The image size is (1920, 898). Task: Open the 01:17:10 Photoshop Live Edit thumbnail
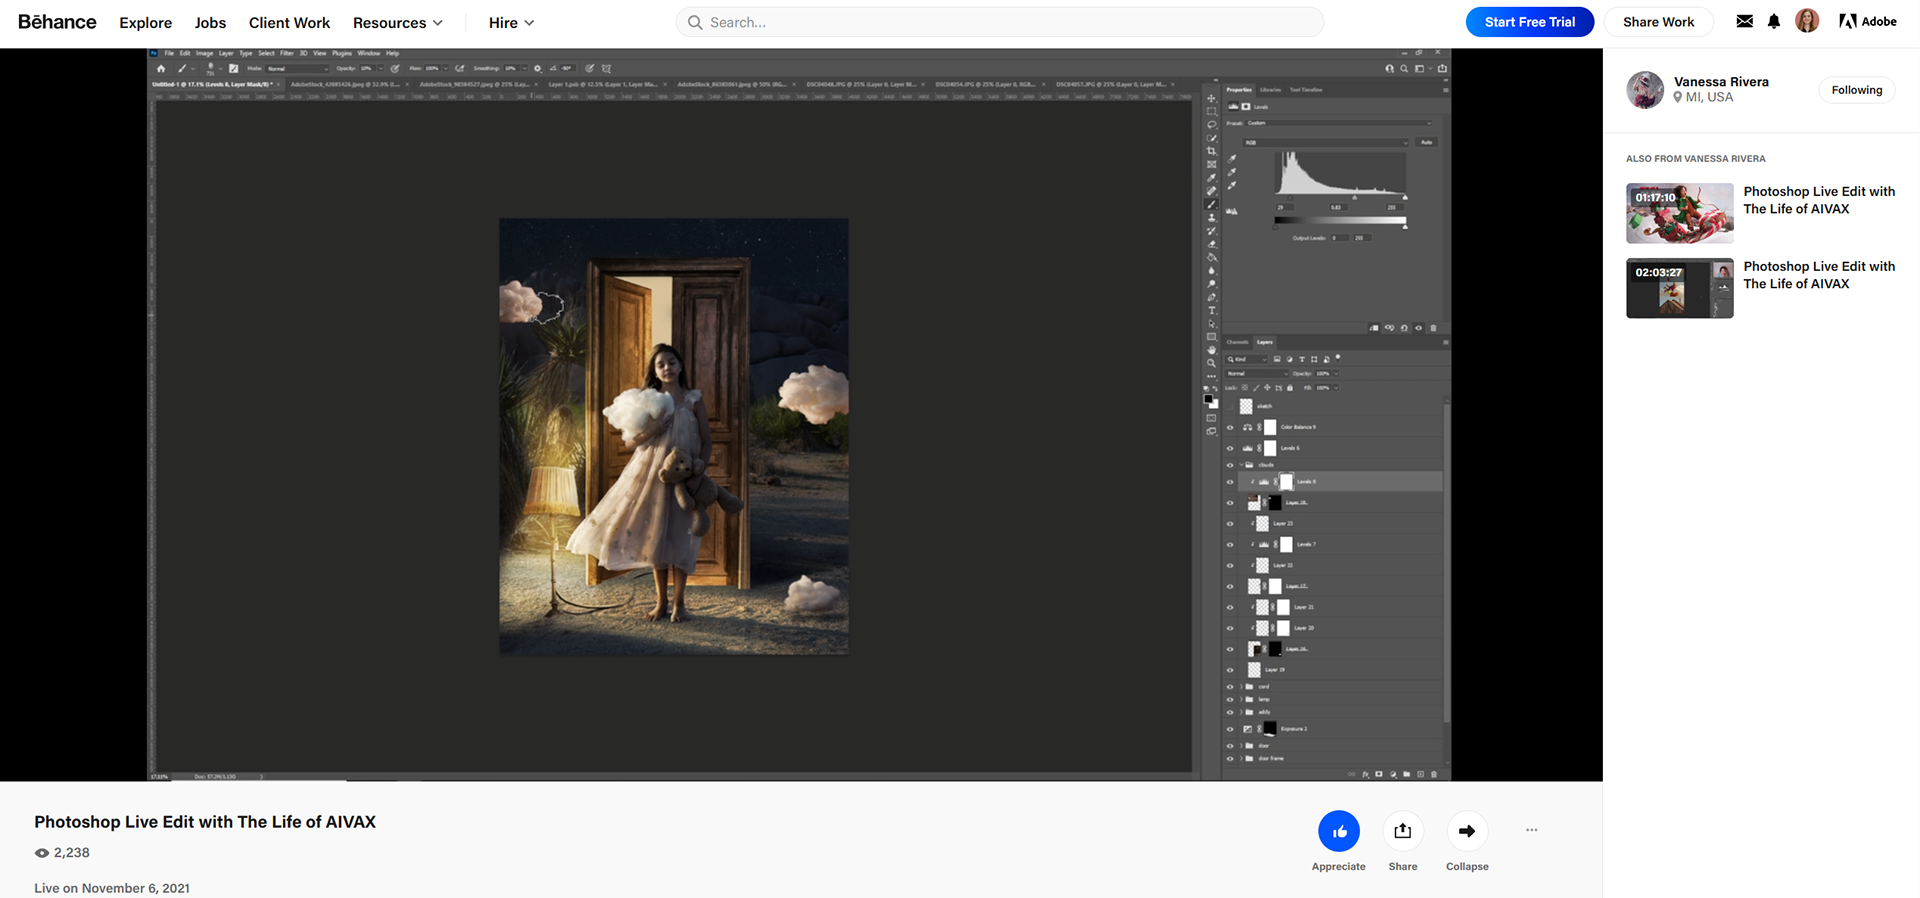(1679, 213)
